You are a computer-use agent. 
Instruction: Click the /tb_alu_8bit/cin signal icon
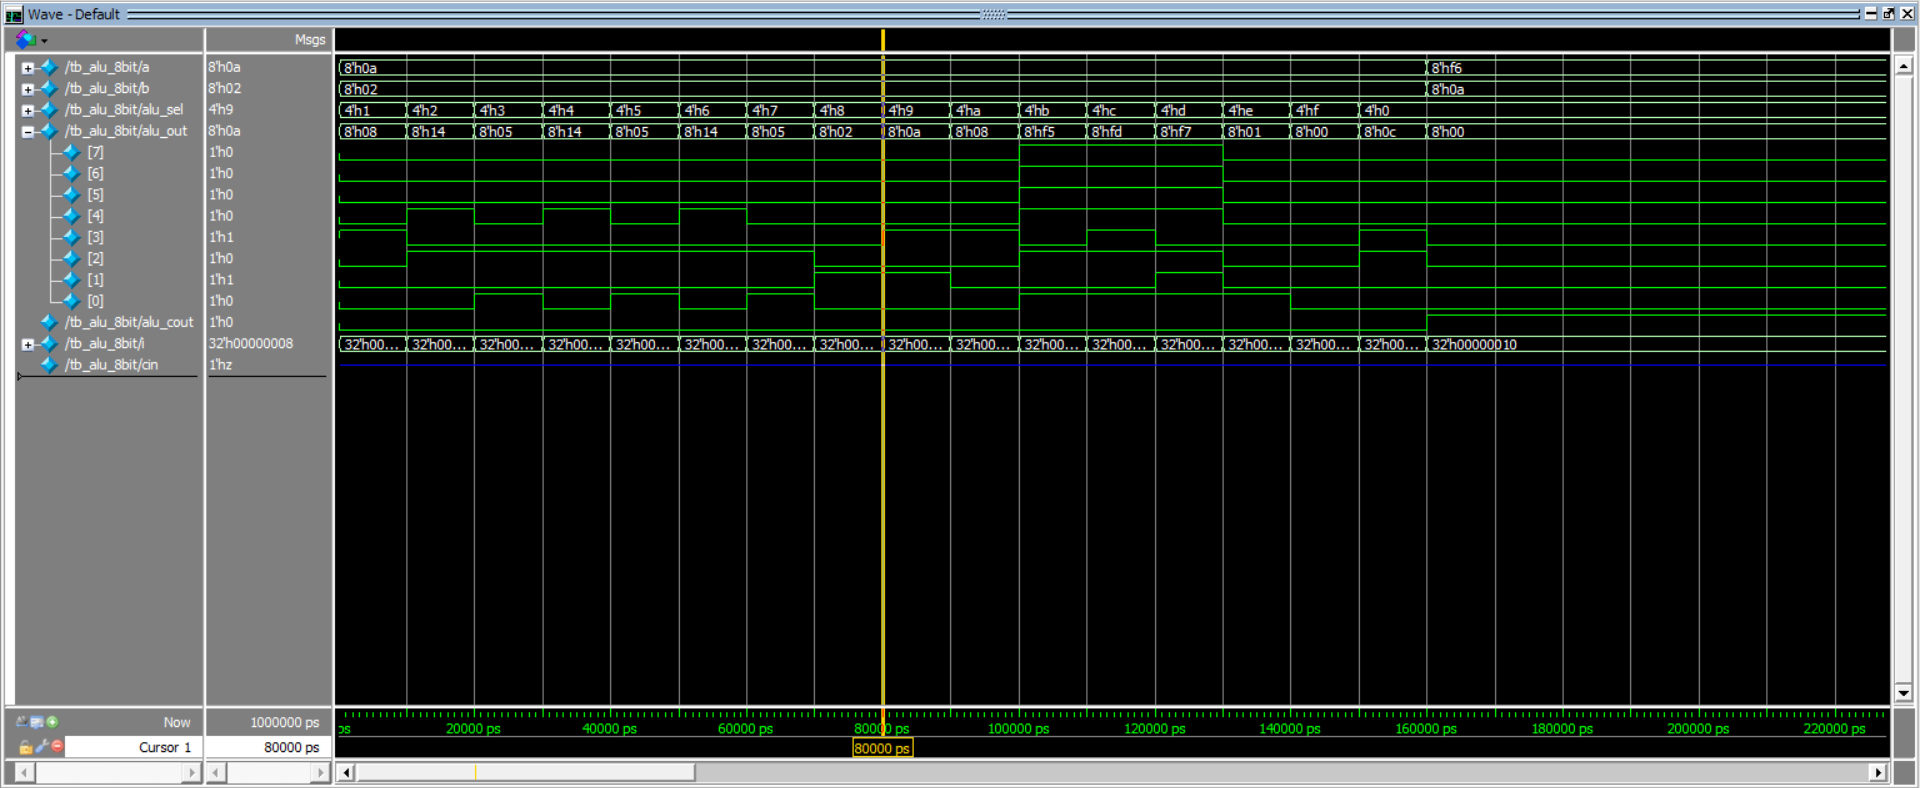(x=49, y=365)
